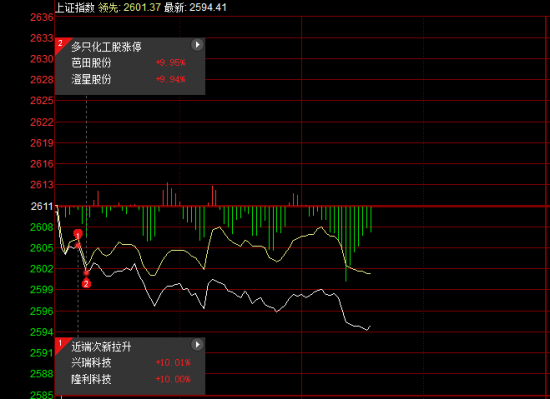The width and height of the screenshot is (550, 399).
Task: Select red event marker 2 on chart
Action: [x=86, y=283]
